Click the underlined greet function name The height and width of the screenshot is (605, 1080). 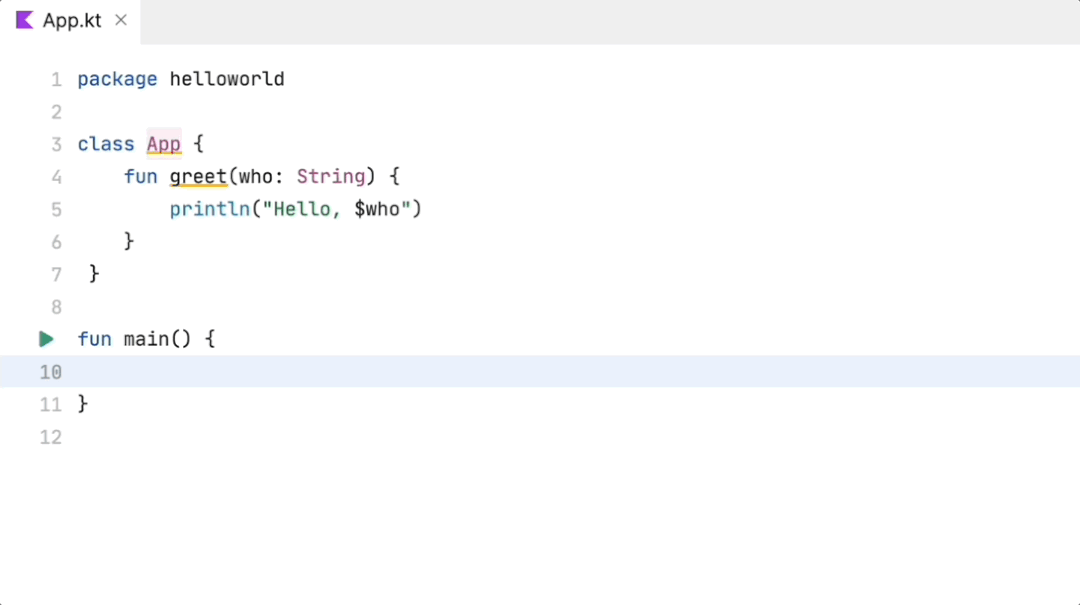[x=198, y=177]
